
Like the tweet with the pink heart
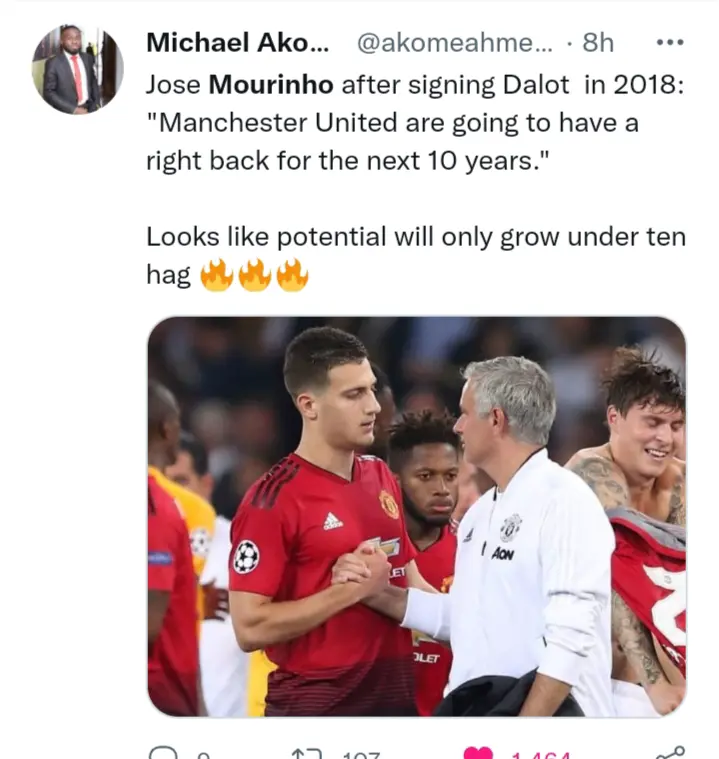pyautogui.click(x=478, y=753)
